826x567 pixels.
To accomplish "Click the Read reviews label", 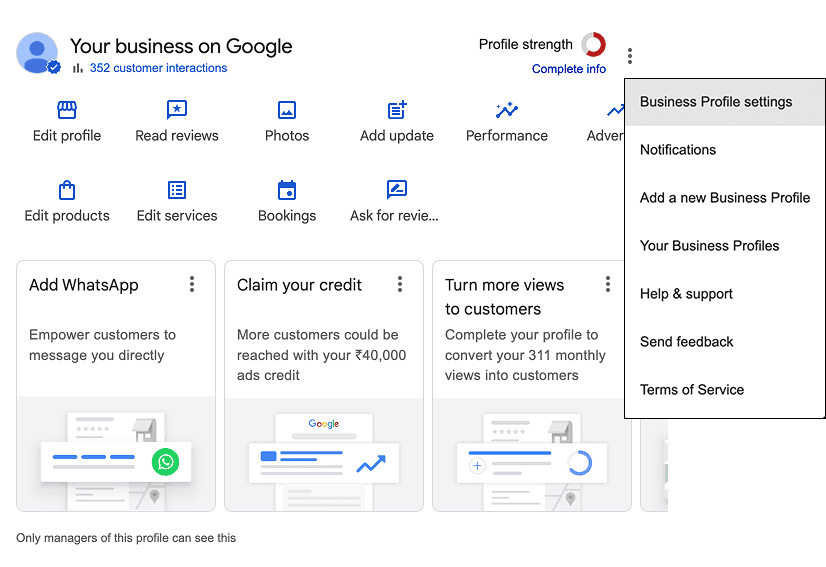I will click(177, 135).
